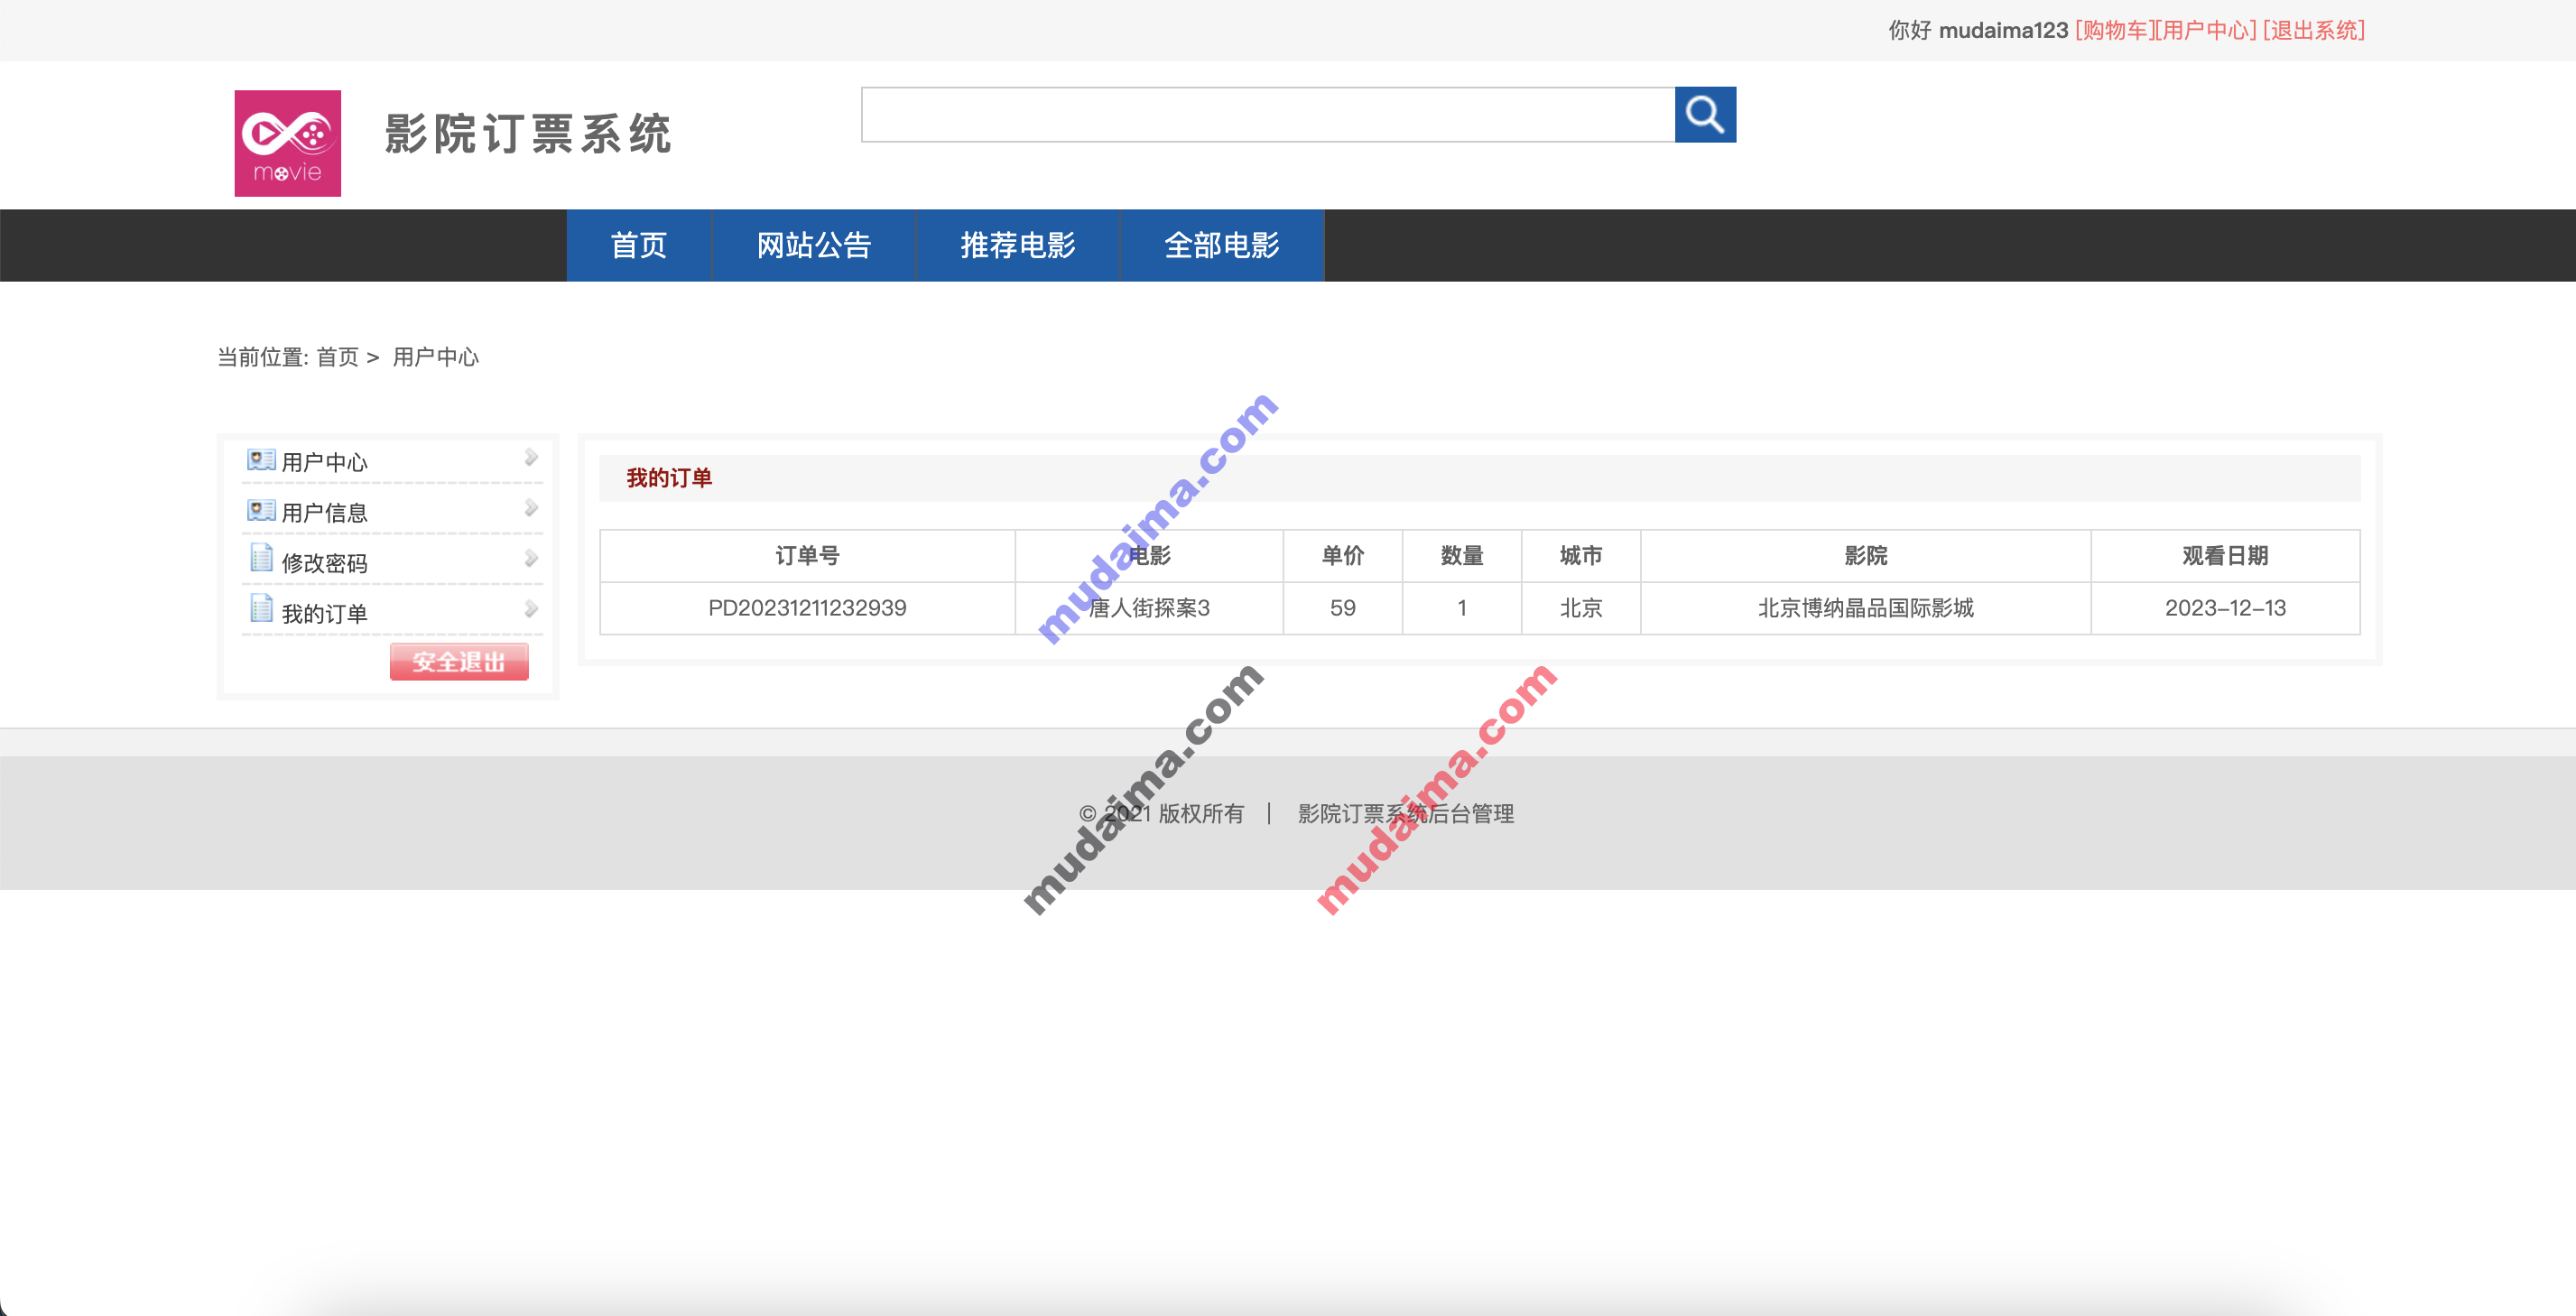Click the 单价 column header
The height and width of the screenshot is (1316, 2576).
tap(1343, 556)
